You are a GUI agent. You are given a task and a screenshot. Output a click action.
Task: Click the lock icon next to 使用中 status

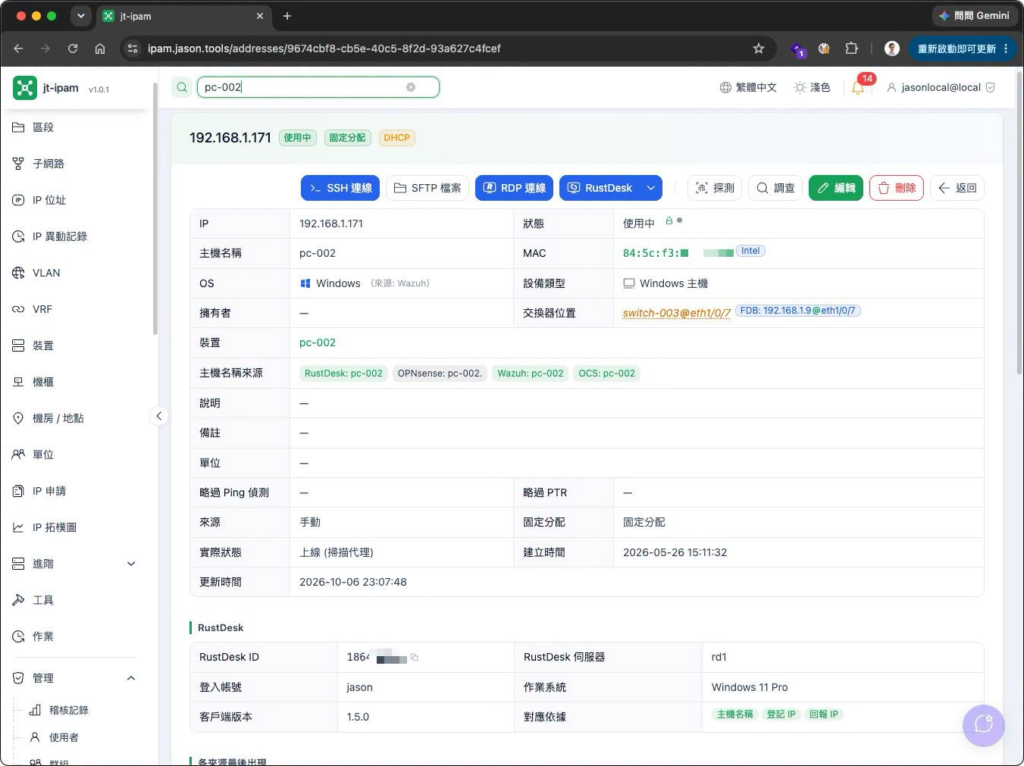tap(669, 221)
